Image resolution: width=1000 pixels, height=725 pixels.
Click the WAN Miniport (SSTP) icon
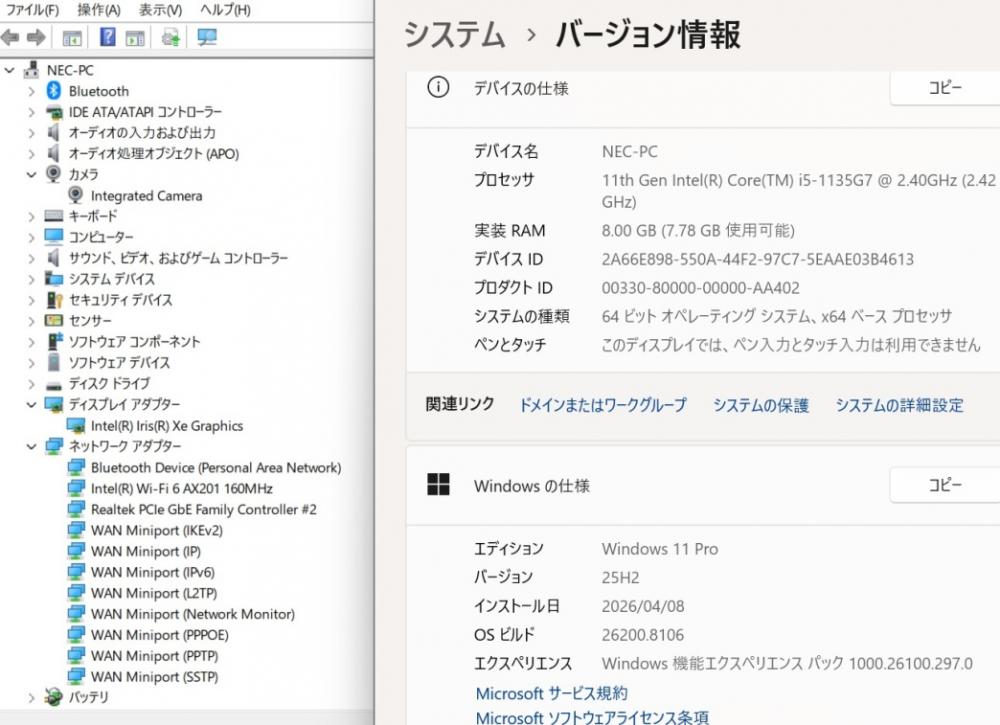(76, 676)
